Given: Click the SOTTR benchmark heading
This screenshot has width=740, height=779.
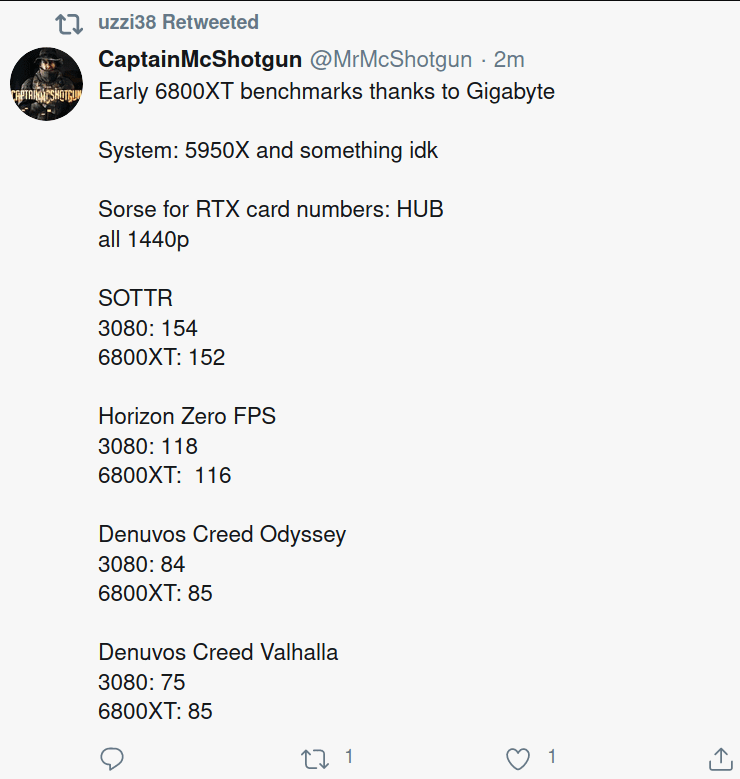Looking at the screenshot, I should (135, 298).
